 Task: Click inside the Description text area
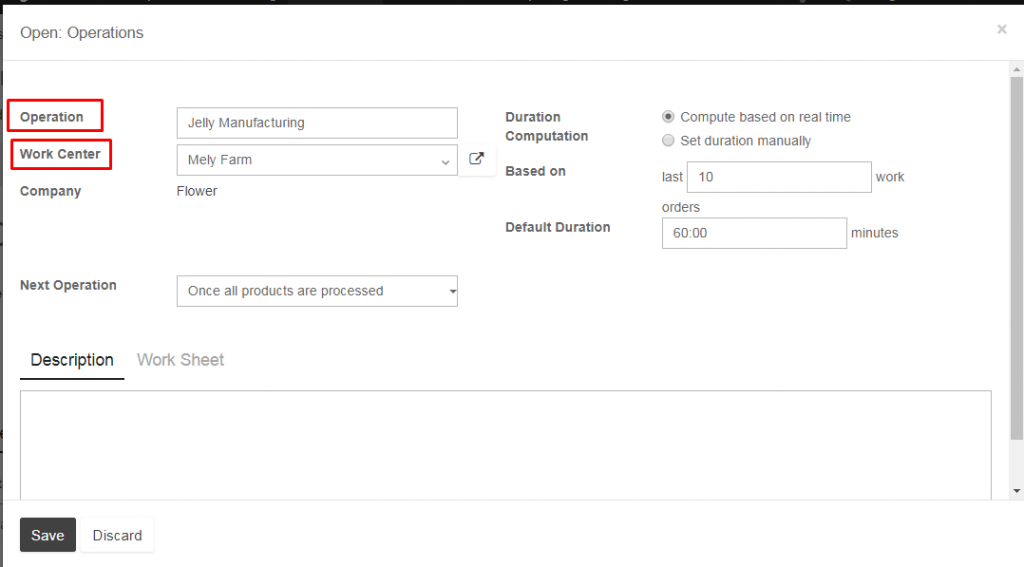pos(505,446)
